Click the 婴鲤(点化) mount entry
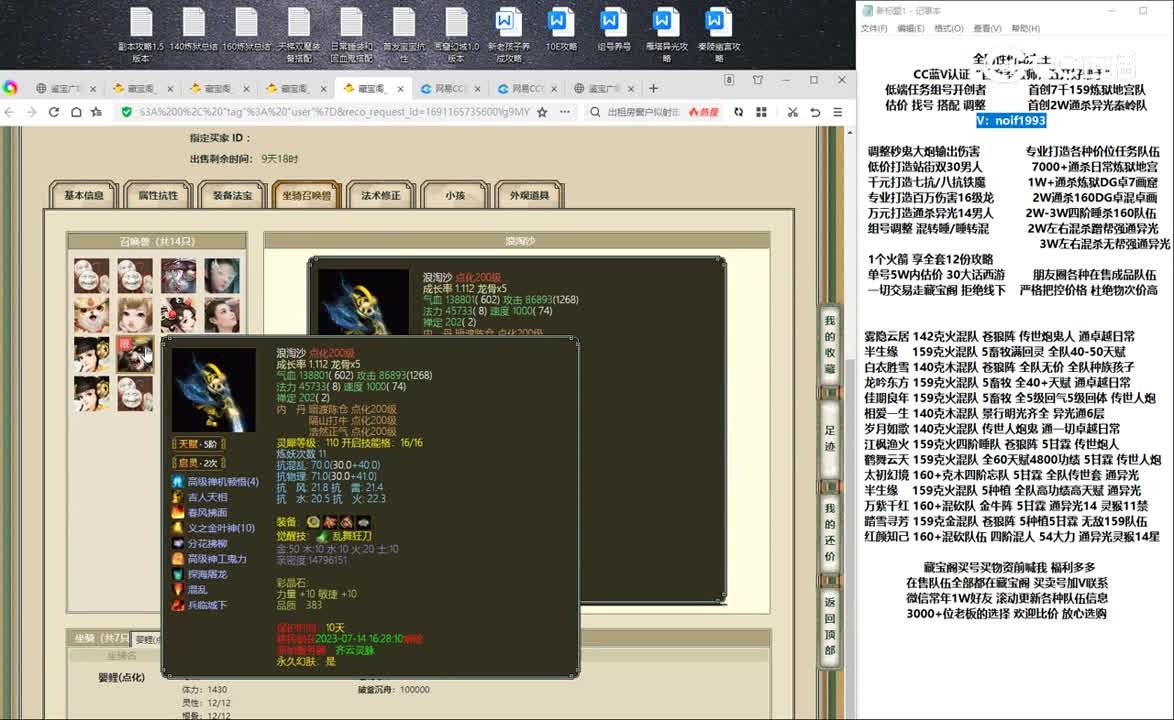 (x=121, y=677)
